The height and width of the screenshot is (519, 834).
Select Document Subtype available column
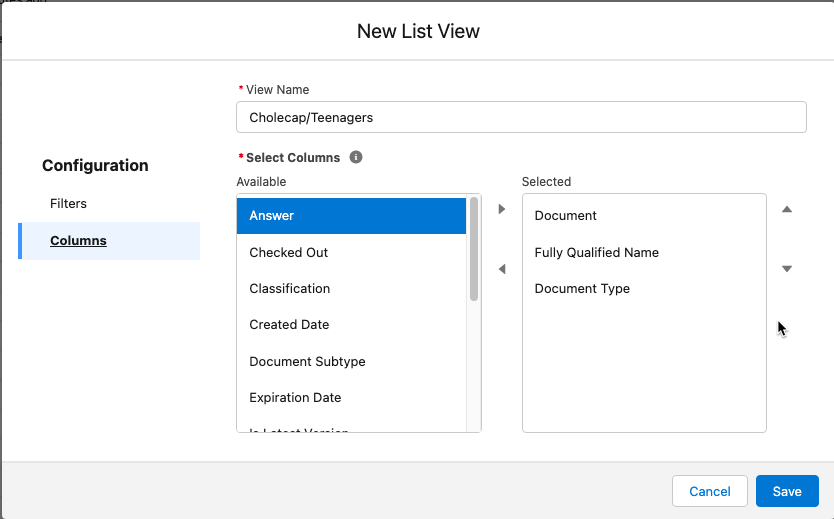(x=351, y=361)
